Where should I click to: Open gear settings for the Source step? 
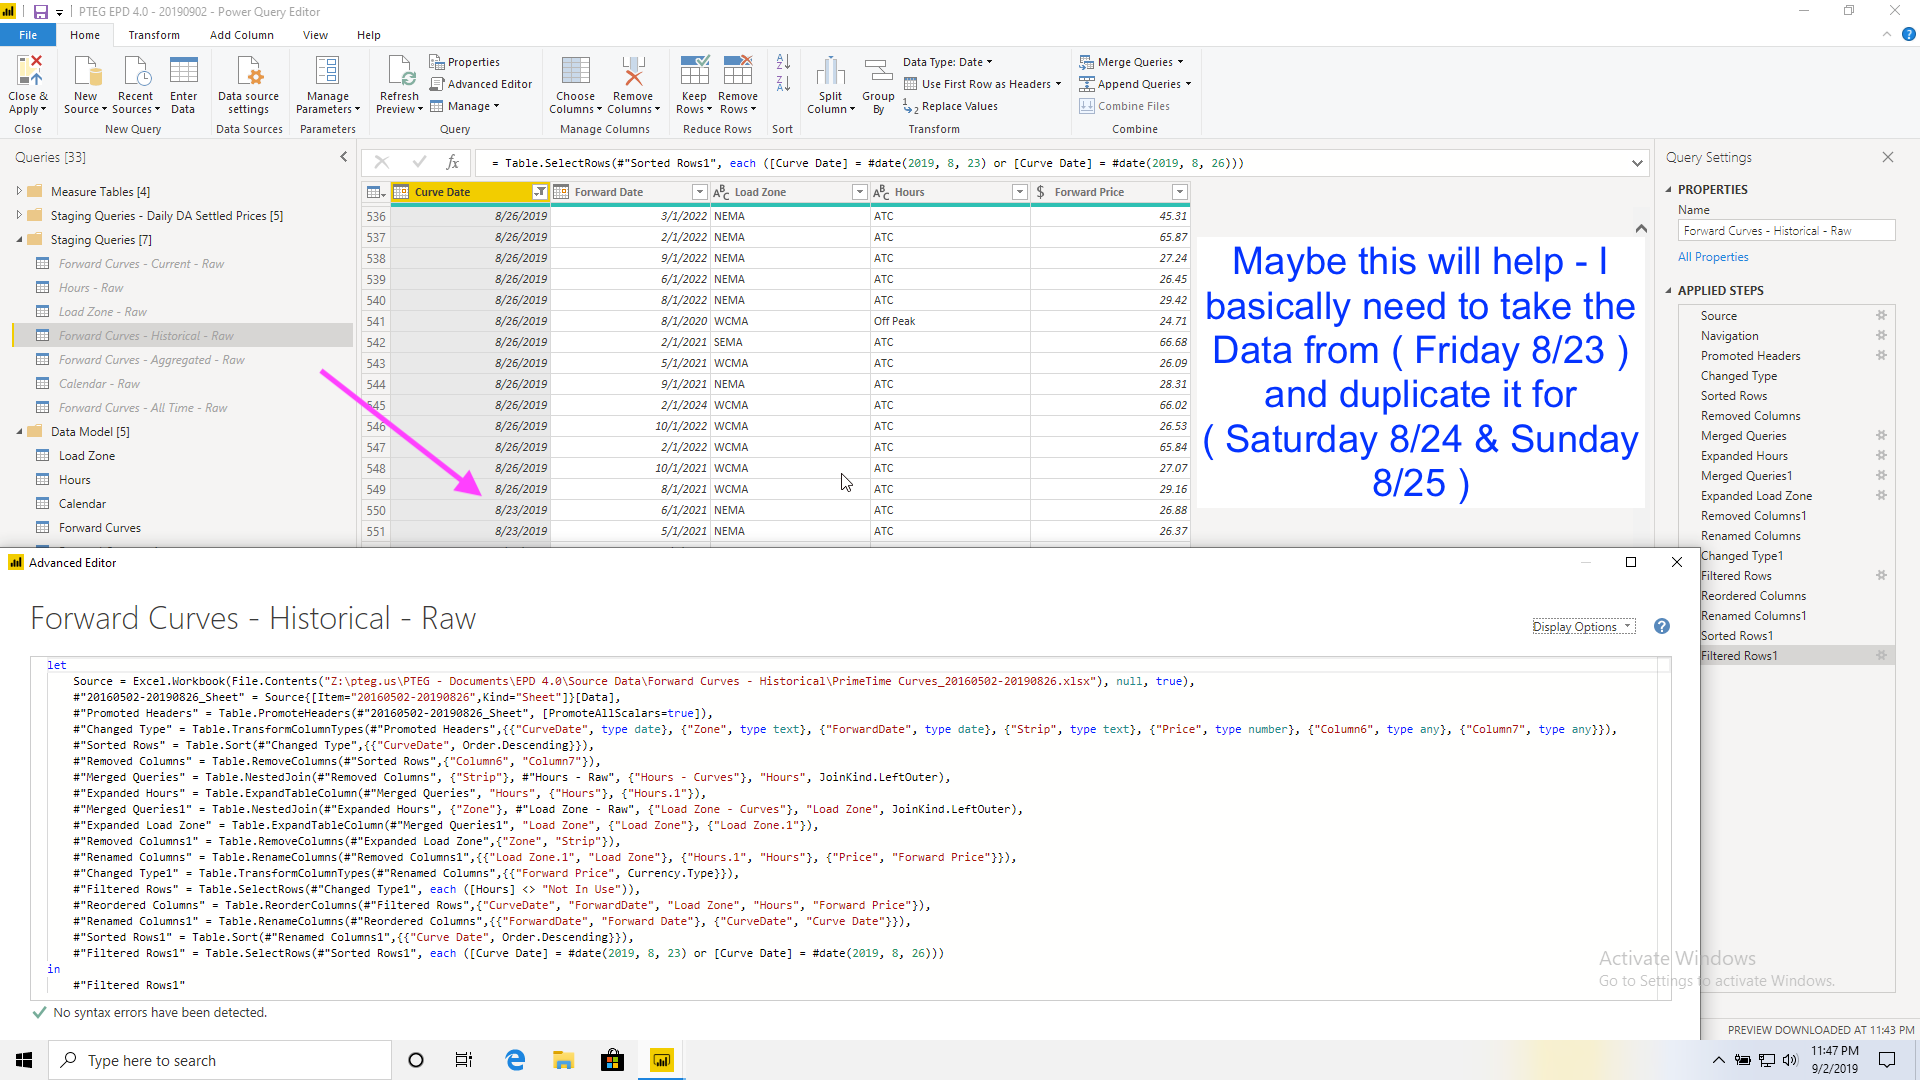(x=1881, y=315)
